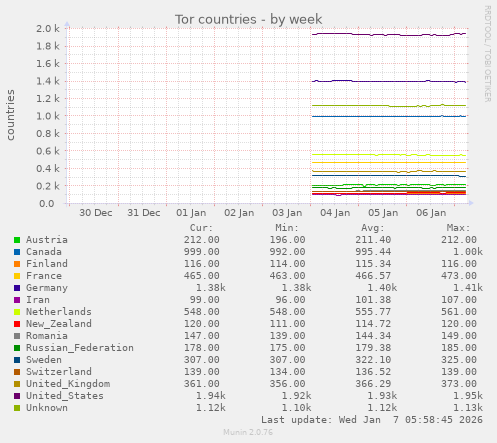Viewport: 497px width, 443px height.
Task: Click the France max value 473.00
Action: point(459,276)
